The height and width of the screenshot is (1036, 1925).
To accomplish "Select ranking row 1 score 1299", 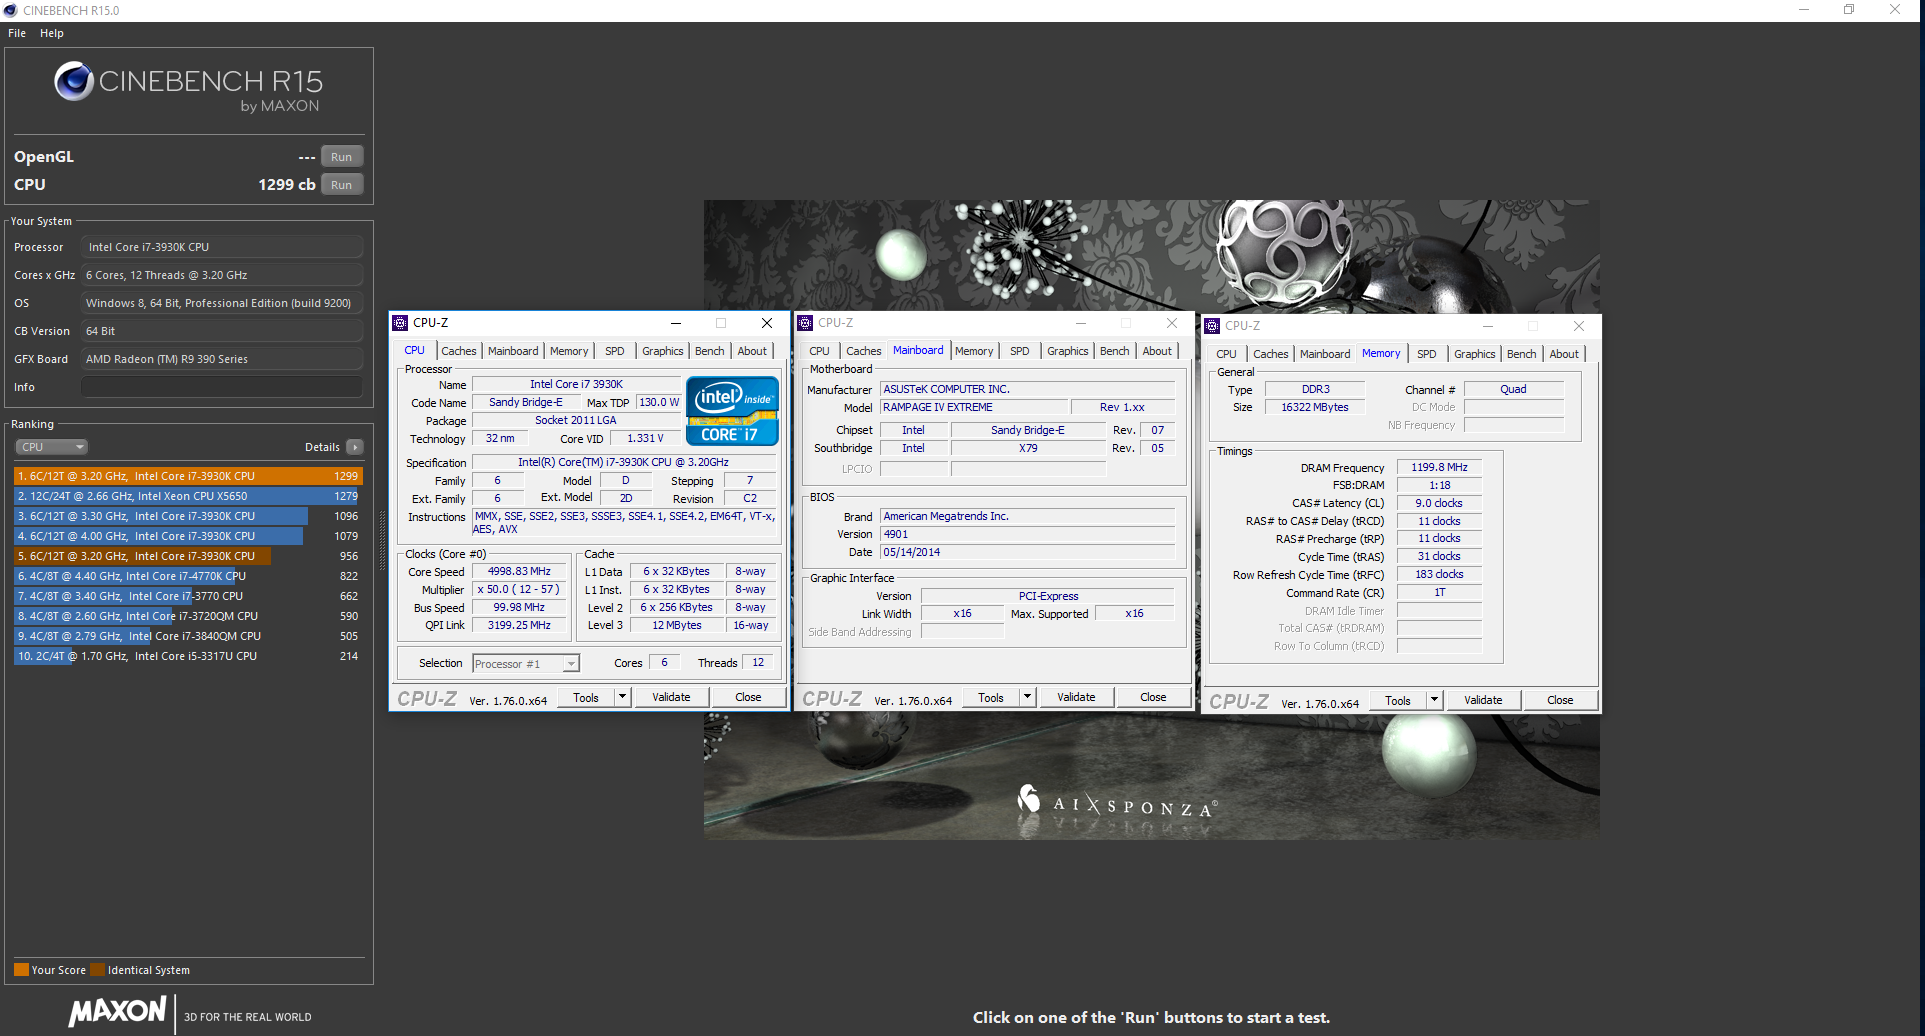I will pyautogui.click(x=188, y=476).
